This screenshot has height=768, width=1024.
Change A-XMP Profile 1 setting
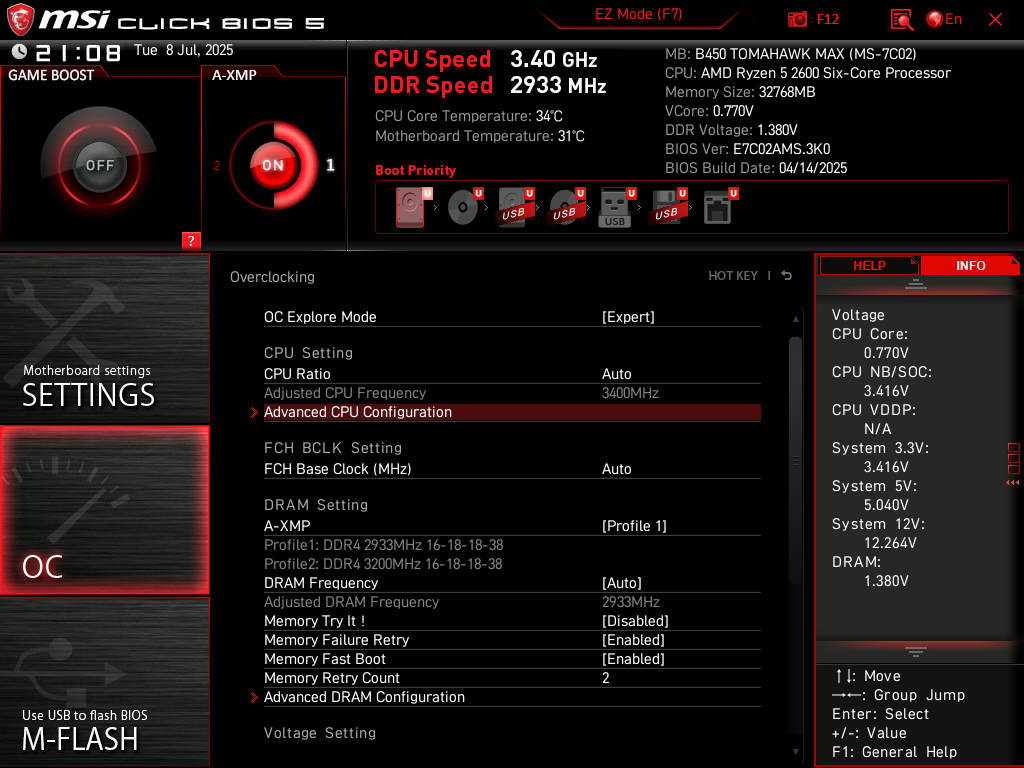pyautogui.click(x=634, y=526)
